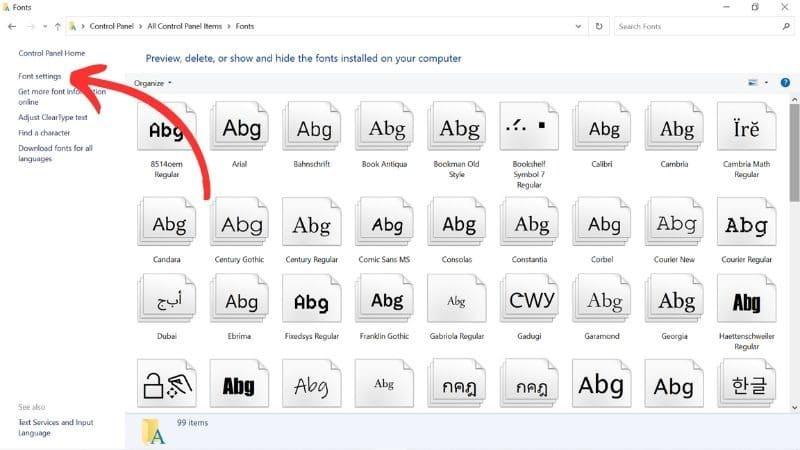The width and height of the screenshot is (800, 450).
Task: Open the Consolas font family
Action: point(457,222)
